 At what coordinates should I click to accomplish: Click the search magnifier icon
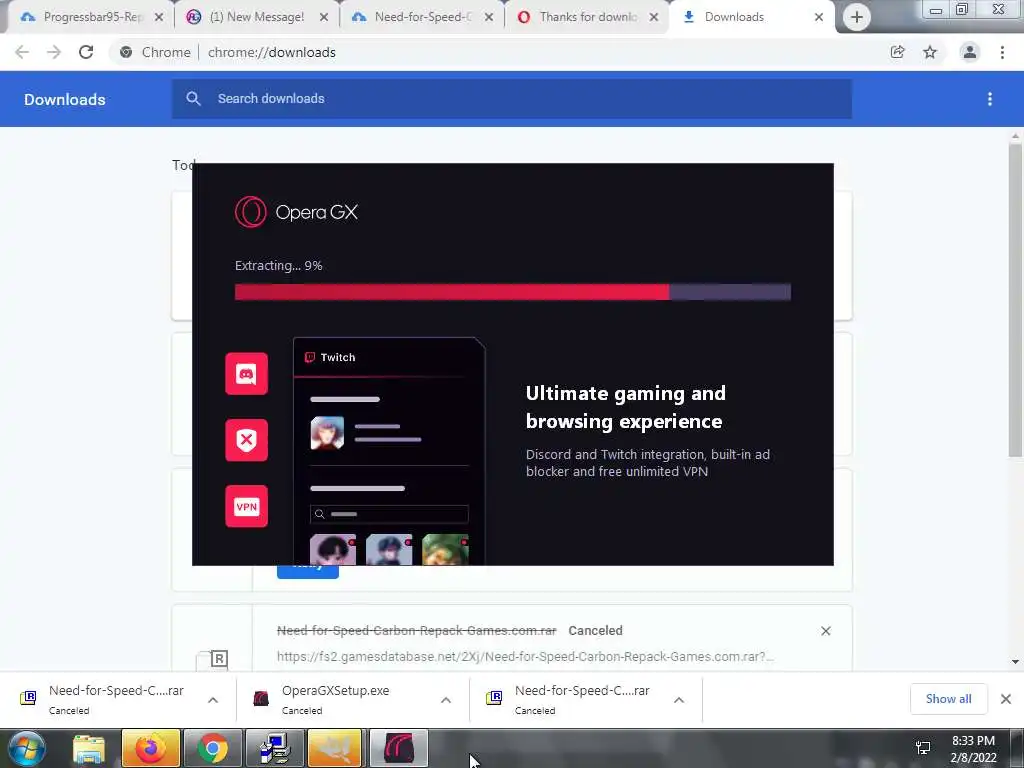(193, 99)
